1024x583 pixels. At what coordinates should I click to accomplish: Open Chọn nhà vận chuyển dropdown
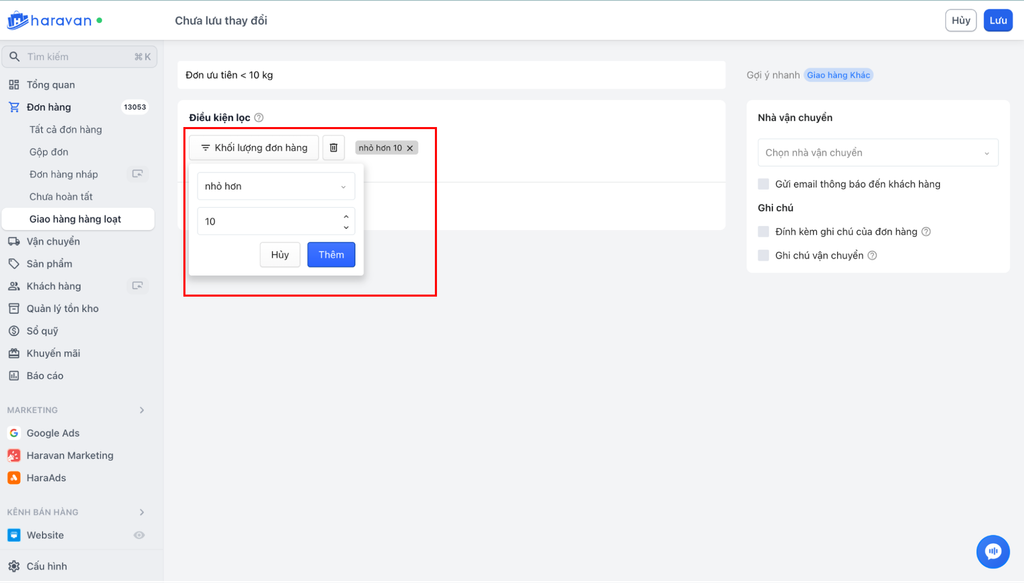pos(877,153)
